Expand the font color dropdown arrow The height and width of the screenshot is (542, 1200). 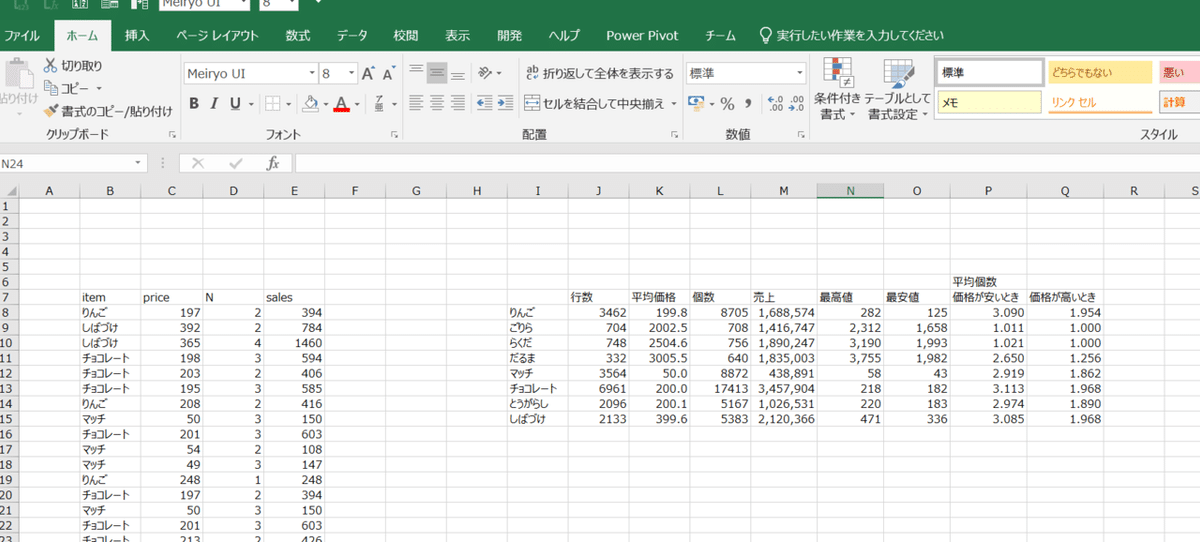[x=356, y=103]
